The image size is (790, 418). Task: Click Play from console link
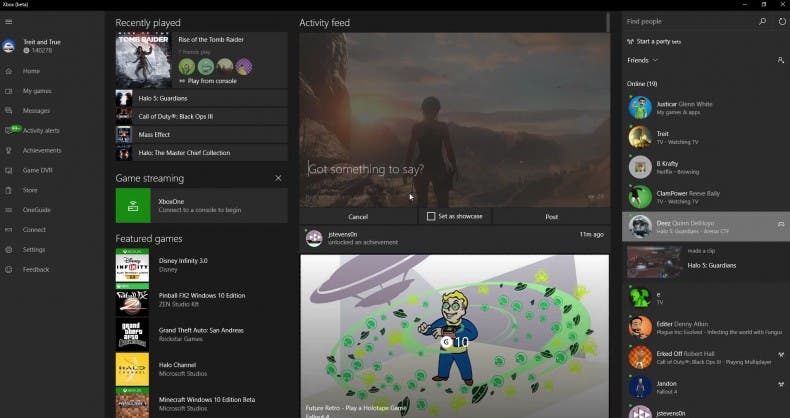(208, 81)
